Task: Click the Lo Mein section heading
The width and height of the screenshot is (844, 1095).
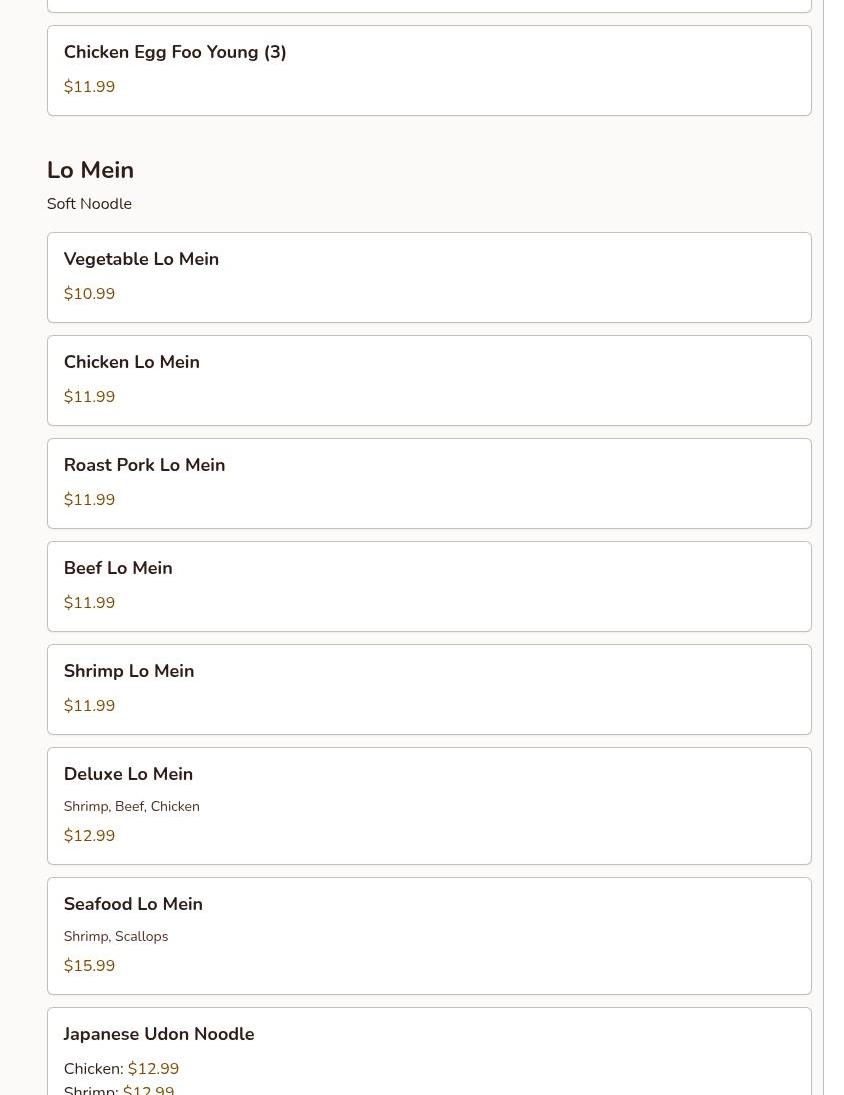Action: 90,170
